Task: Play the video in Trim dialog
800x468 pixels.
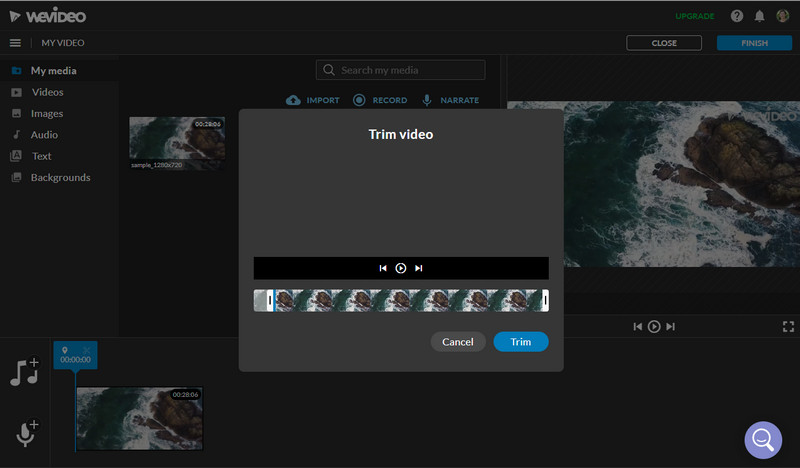Action: point(401,268)
